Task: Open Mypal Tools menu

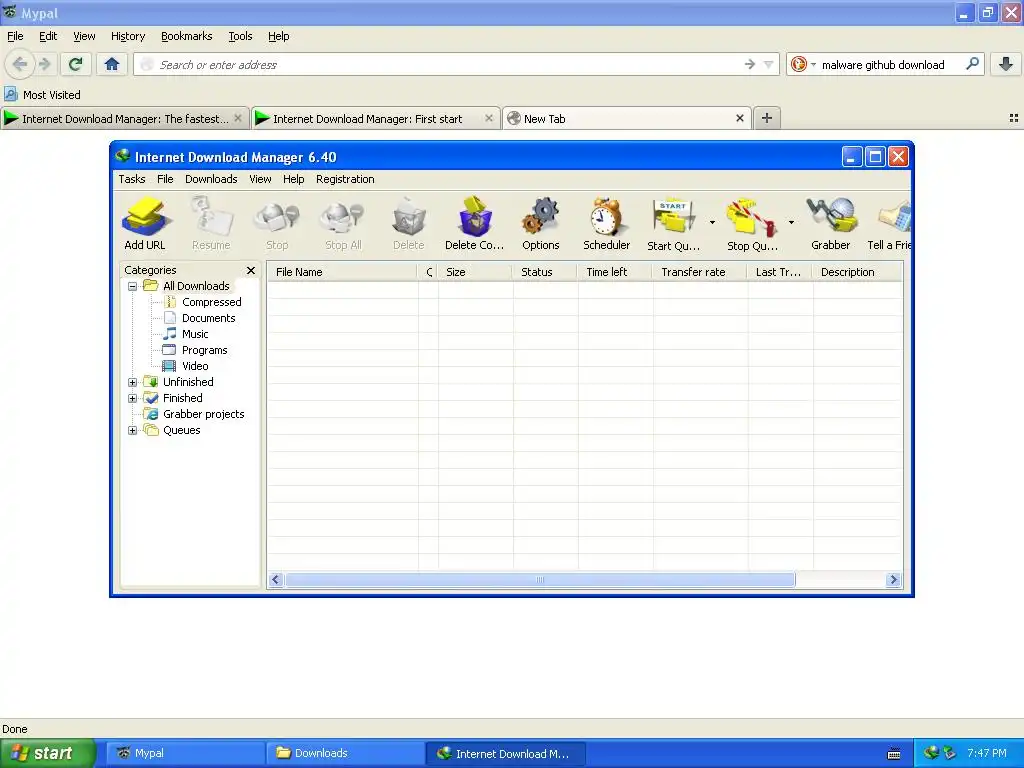Action: point(240,36)
